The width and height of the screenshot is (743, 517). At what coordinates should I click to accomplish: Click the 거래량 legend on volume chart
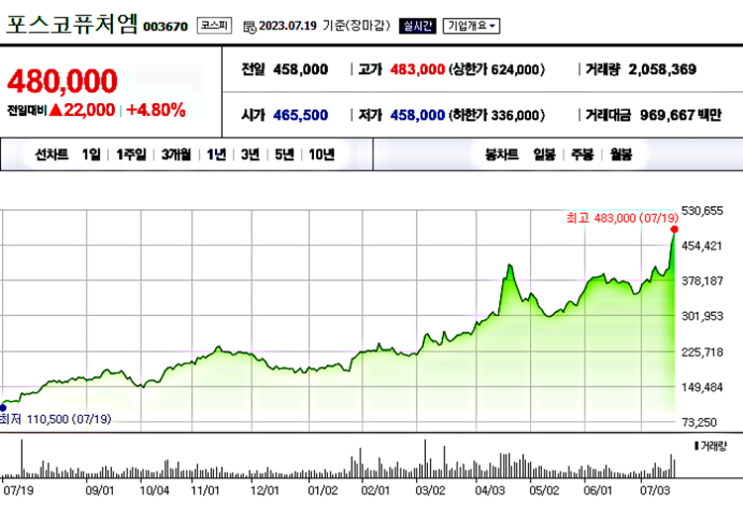[x=710, y=446]
